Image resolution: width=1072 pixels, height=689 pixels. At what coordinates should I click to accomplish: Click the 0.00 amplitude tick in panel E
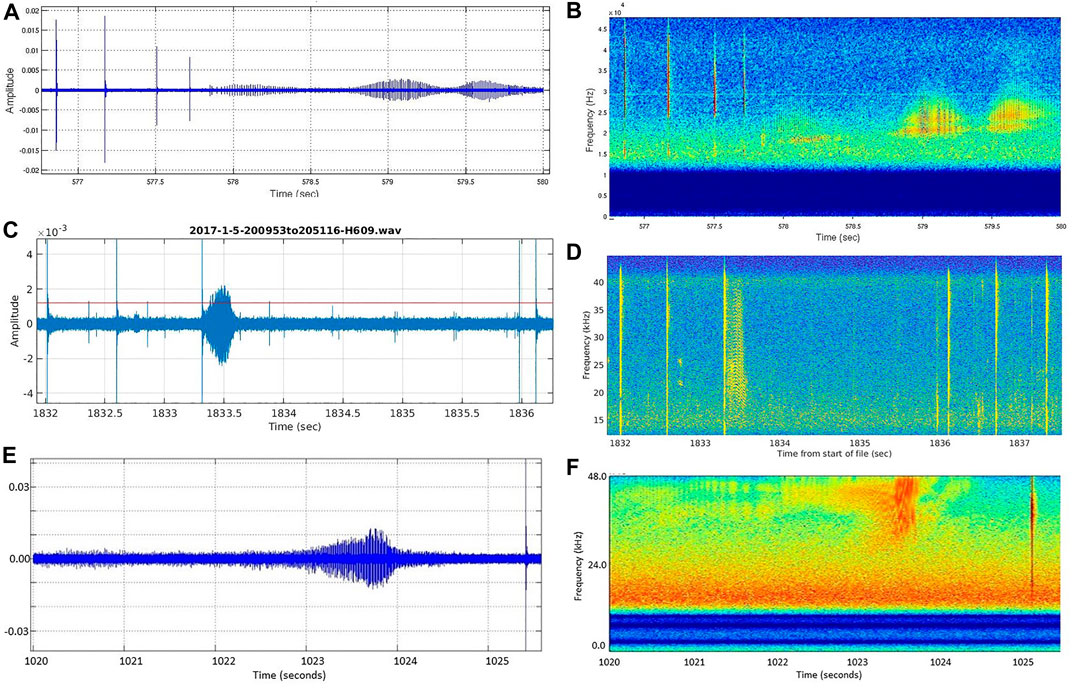pyautogui.click(x=18, y=558)
